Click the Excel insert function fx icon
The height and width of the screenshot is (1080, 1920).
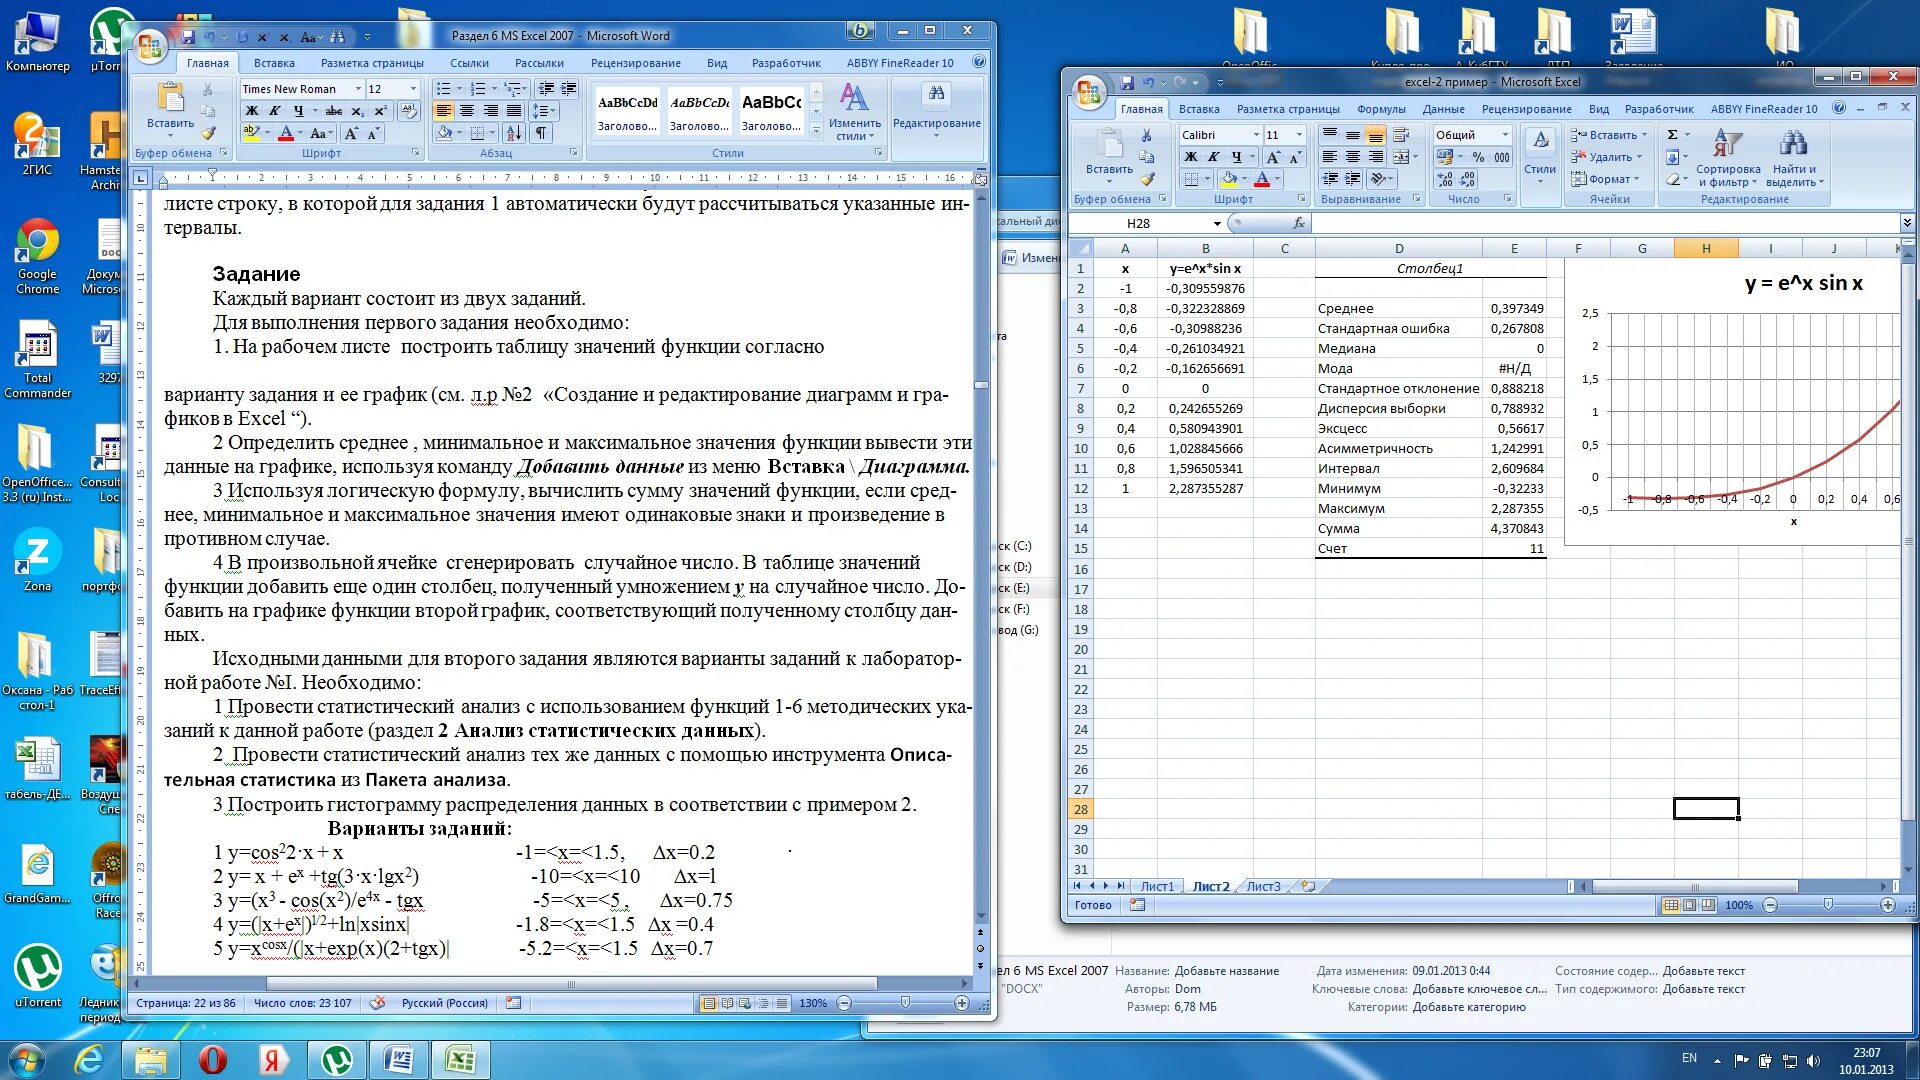(x=1298, y=224)
